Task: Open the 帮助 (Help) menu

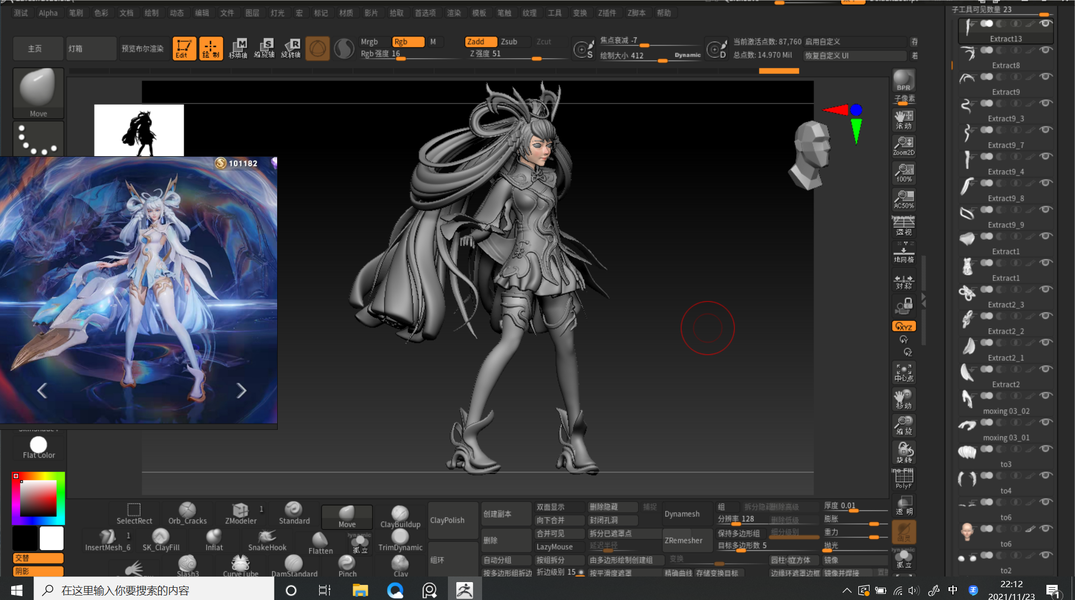Action: [x=664, y=13]
